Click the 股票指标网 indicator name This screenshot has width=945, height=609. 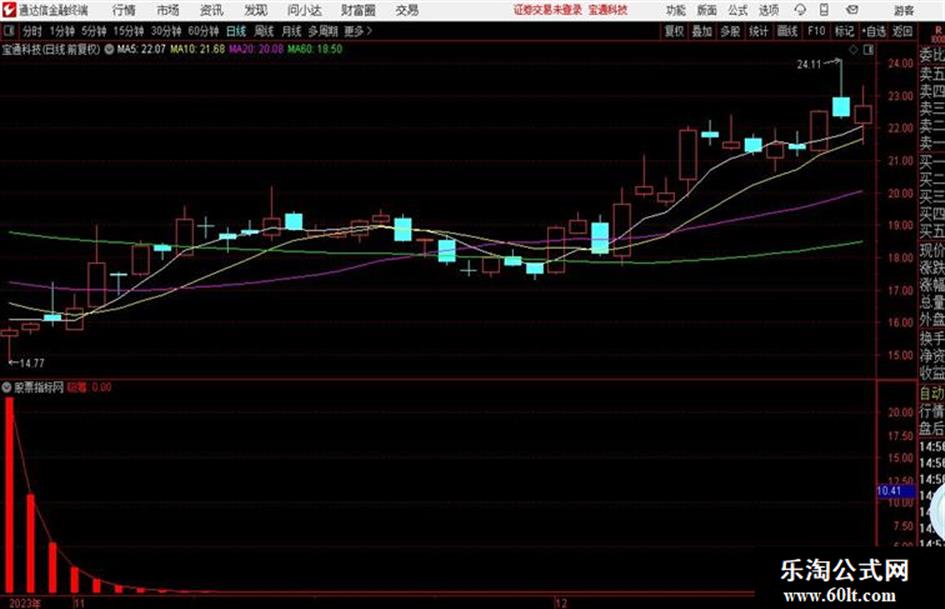(x=39, y=387)
